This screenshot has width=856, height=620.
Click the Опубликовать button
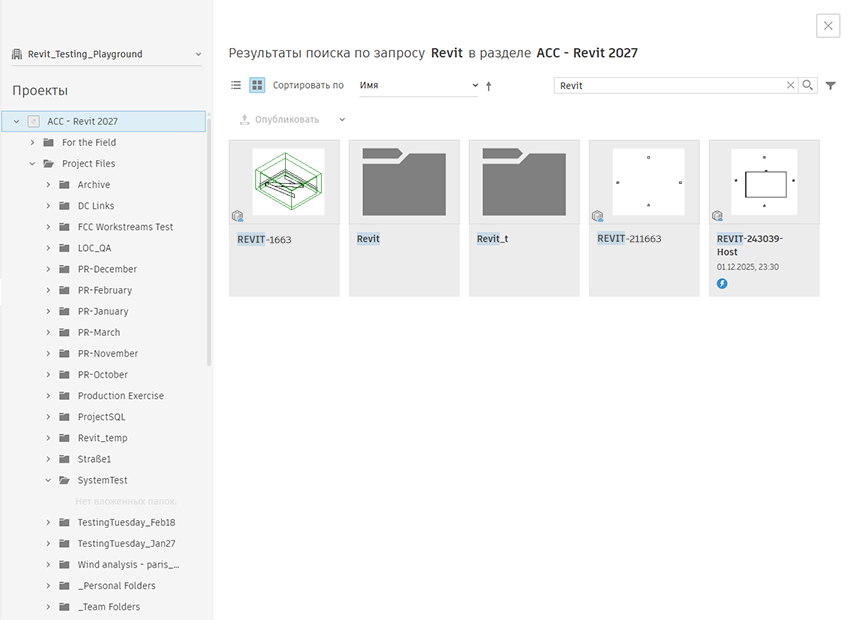(280, 120)
